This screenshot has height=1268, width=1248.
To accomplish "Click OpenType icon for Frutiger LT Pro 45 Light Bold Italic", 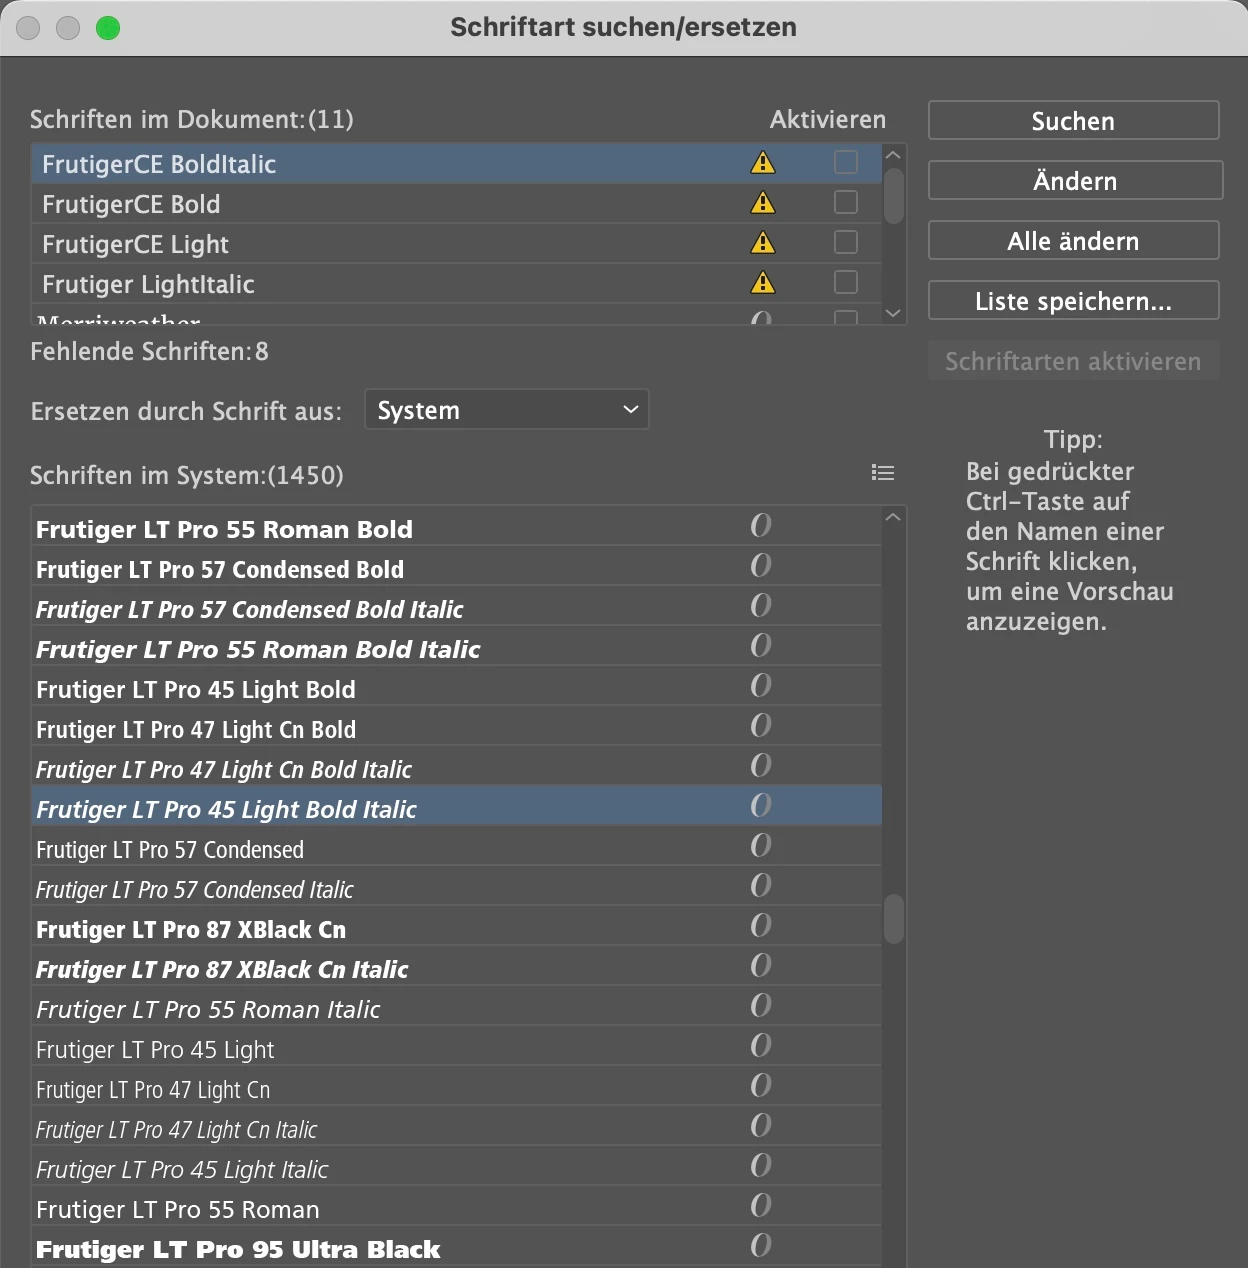I will [761, 805].
